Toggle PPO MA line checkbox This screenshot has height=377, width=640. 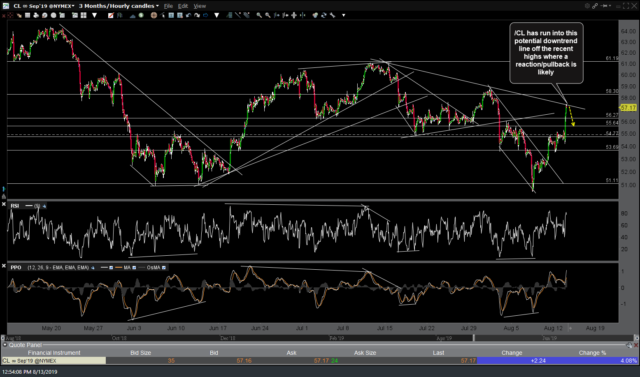tap(134, 268)
